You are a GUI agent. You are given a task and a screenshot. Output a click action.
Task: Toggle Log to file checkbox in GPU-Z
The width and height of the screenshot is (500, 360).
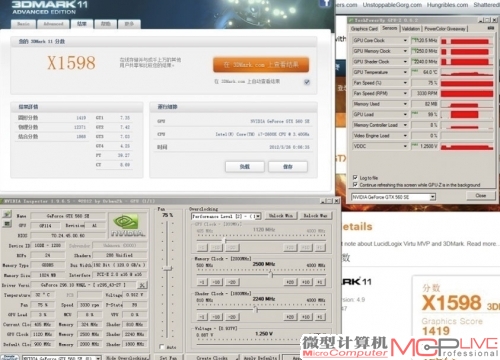click(355, 178)
